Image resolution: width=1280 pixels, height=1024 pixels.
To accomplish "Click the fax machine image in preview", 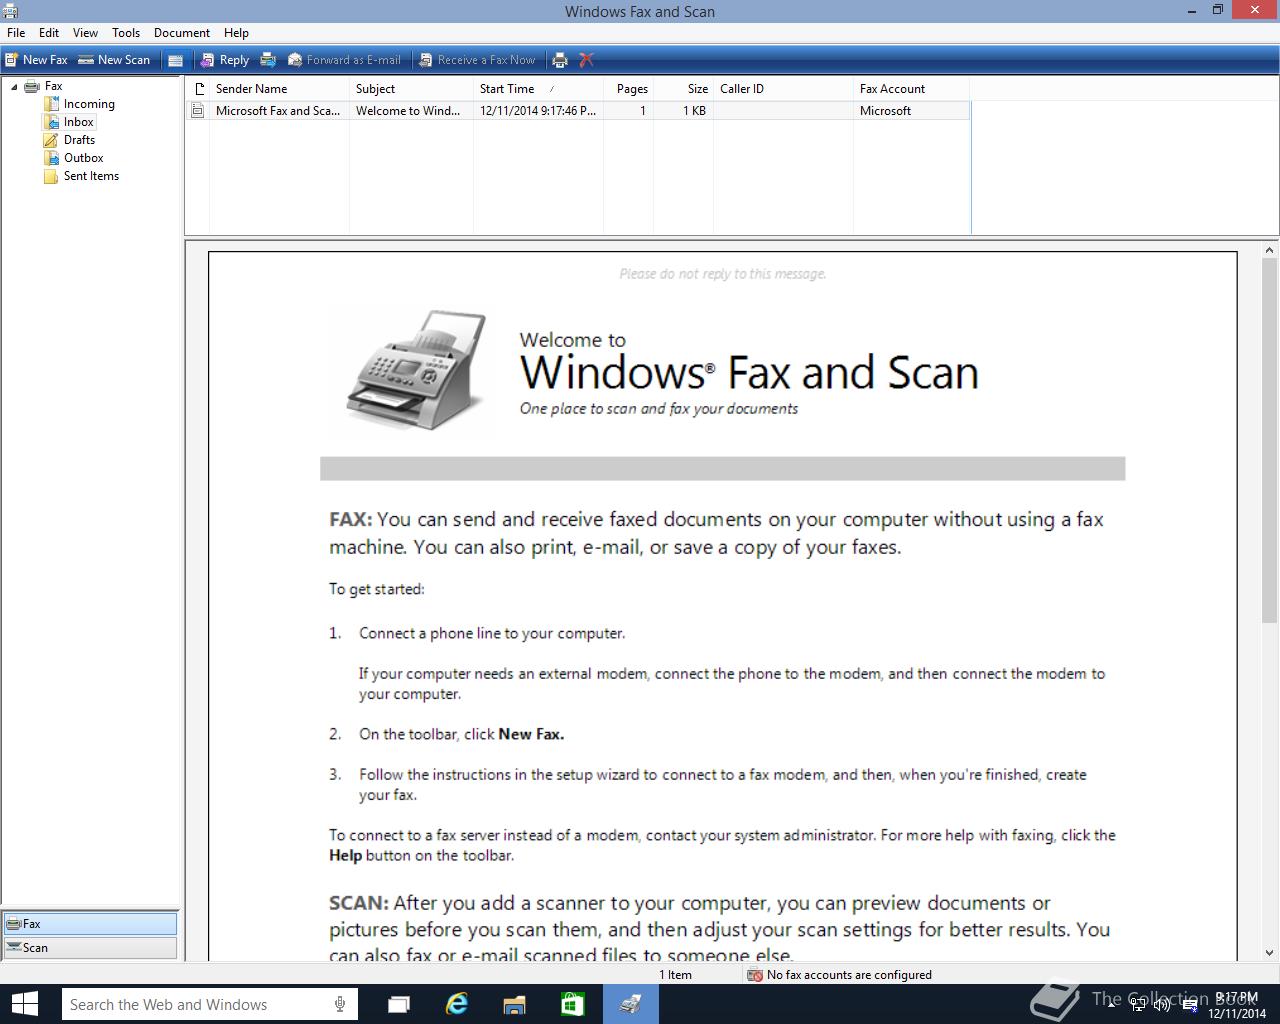I will [x=417, y=370].
